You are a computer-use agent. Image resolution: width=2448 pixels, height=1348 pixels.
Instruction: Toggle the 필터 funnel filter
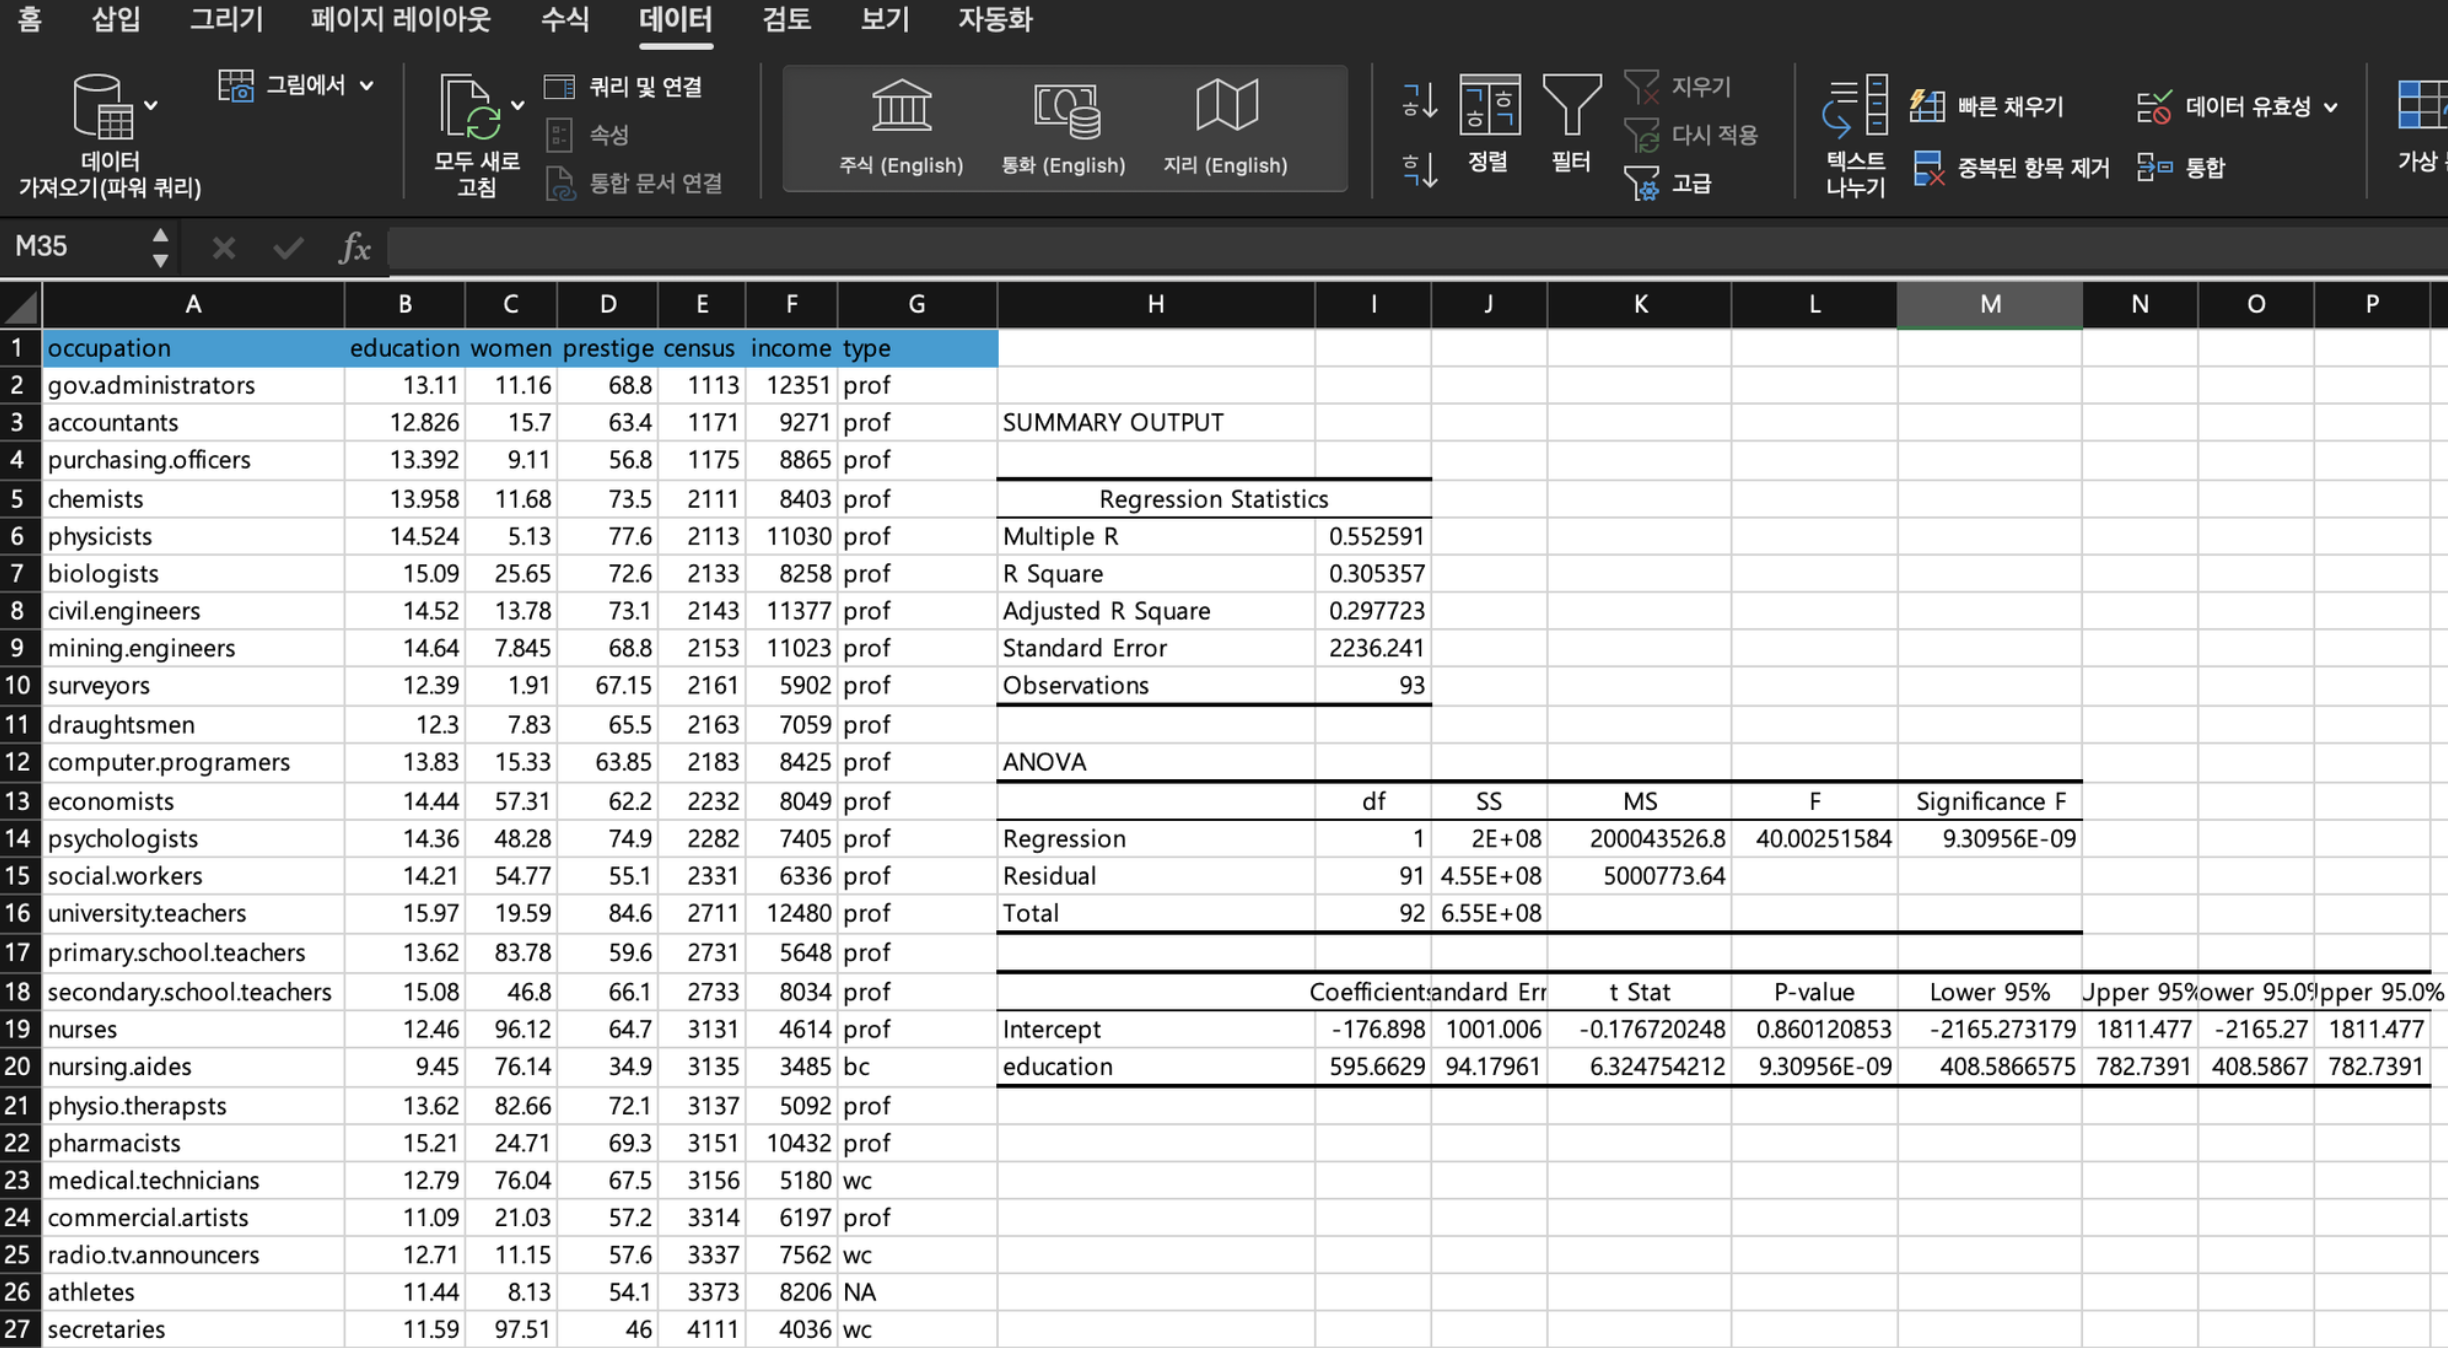tap(1570, 122)
